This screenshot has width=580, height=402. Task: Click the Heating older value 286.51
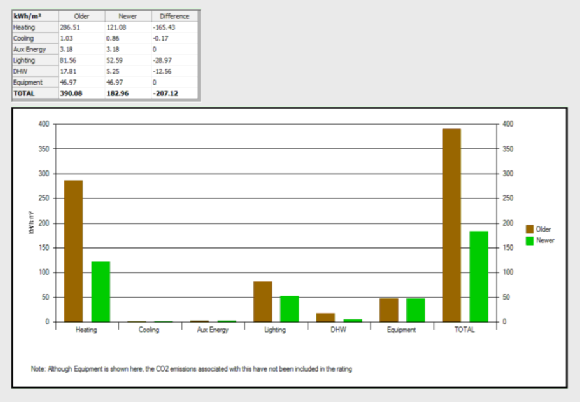(70, 27)
